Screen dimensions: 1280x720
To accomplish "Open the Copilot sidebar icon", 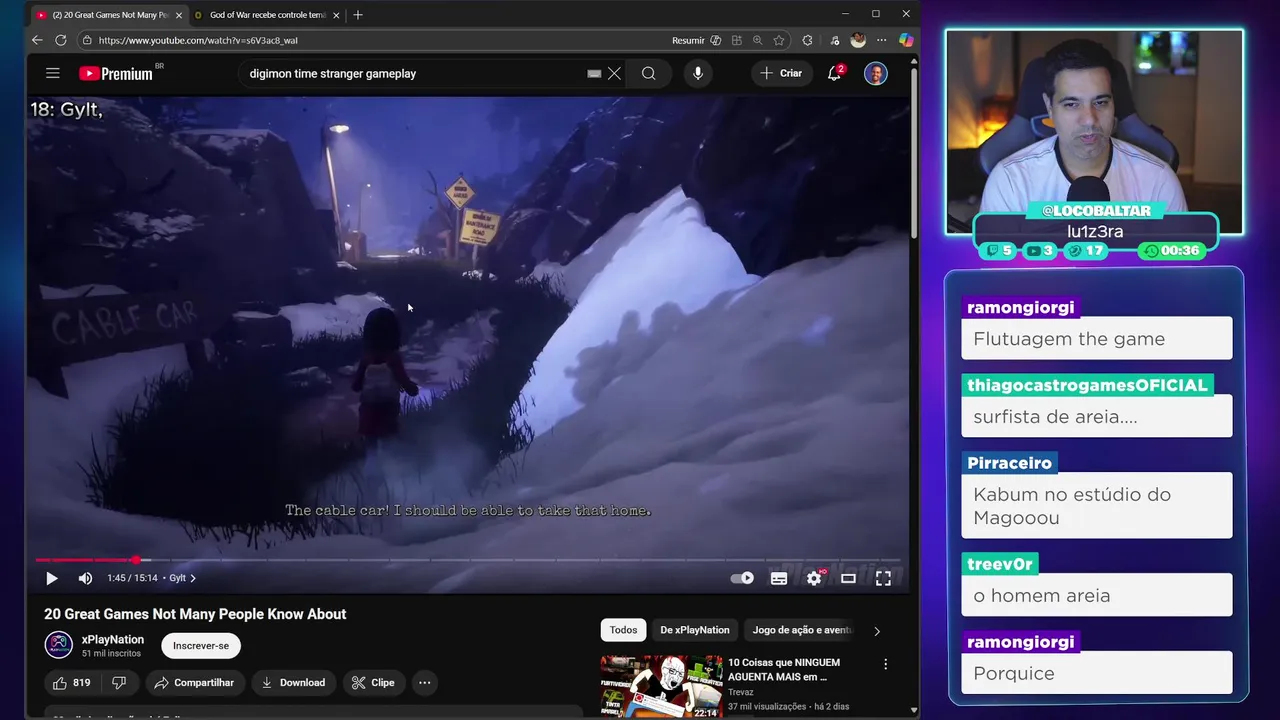I will [x=906, y=40].
